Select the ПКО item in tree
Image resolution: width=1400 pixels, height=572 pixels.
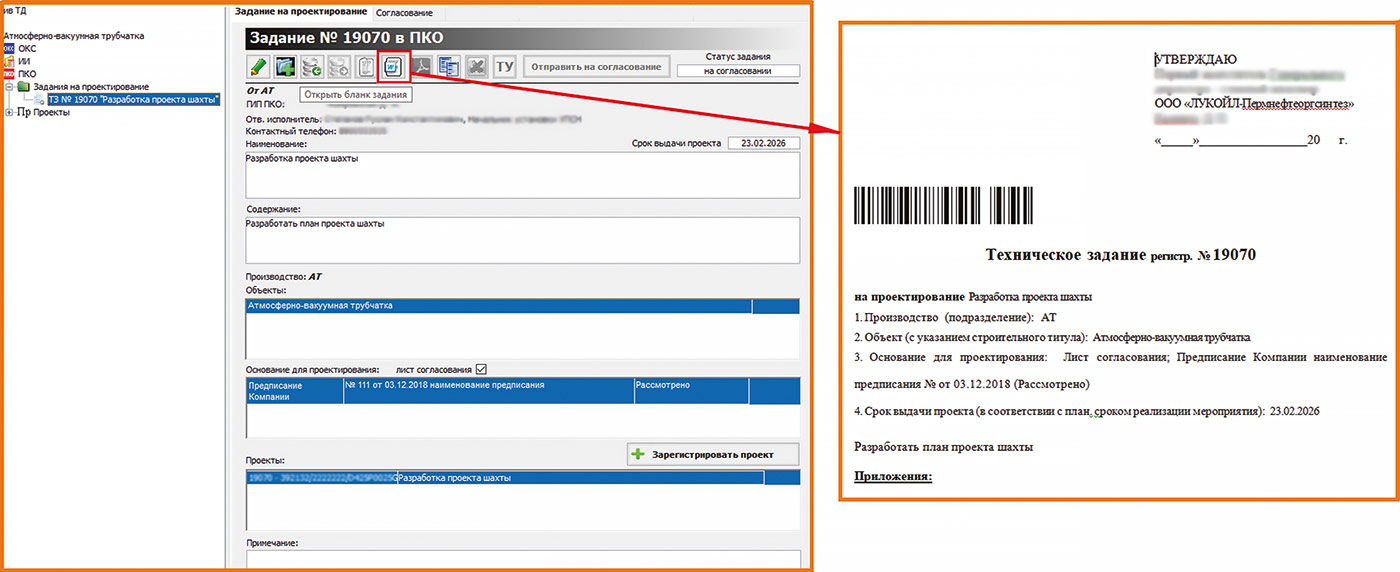click(x=27, y=74)
